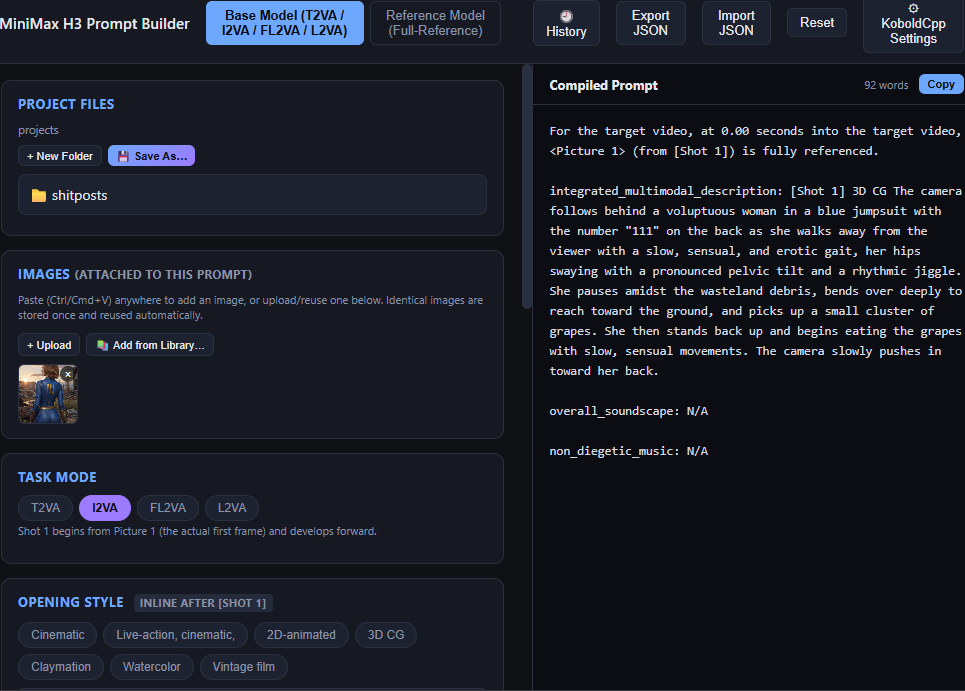This screenshot has height=691, width=965.
Task: Toggle the Live-action, cinematic style chip
Action: [175, 635]
